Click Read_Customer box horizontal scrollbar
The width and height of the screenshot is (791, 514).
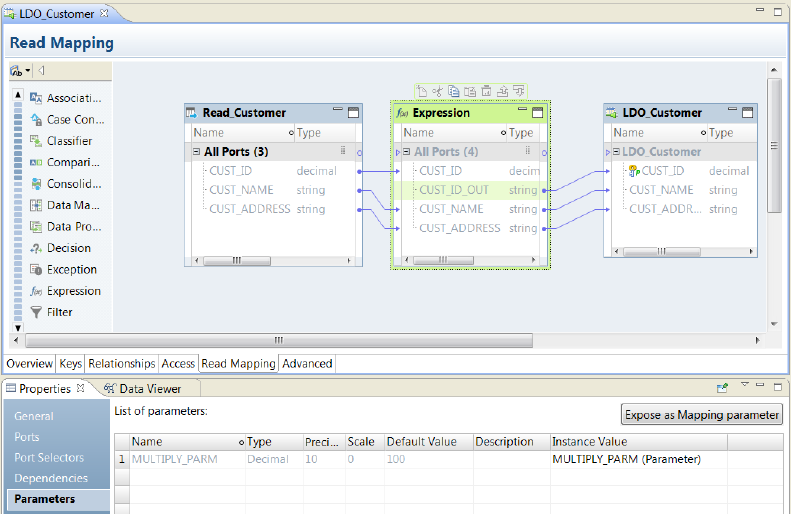[237, 261]
